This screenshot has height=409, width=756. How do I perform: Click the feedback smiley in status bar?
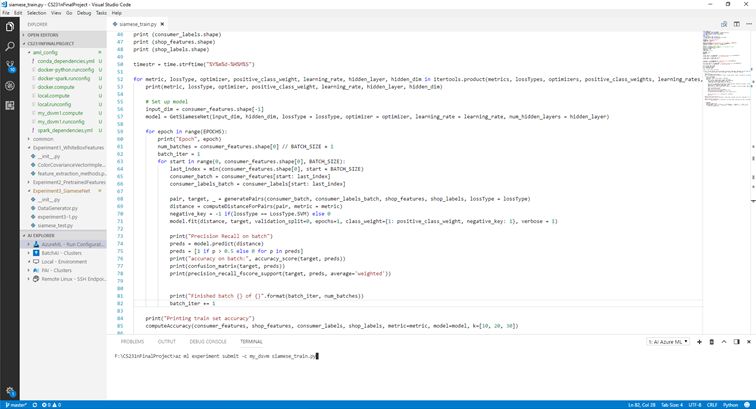pyautogui.click(x=747, y=405)
